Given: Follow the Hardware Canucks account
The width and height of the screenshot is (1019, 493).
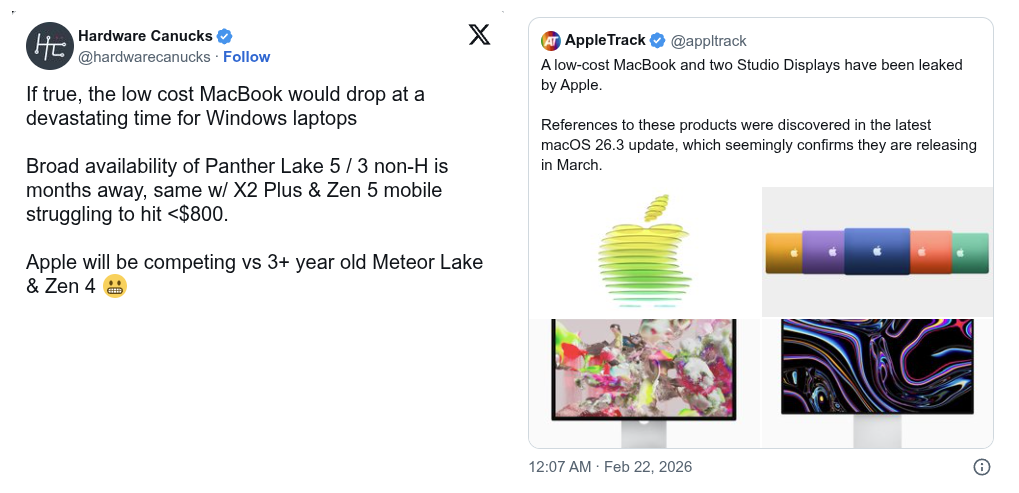Looking at the screenshot, I should pos(246,57).
